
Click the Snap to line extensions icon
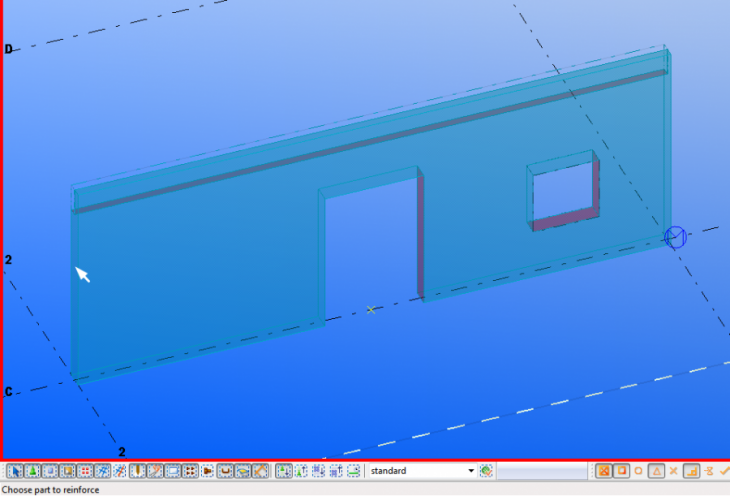709,471
